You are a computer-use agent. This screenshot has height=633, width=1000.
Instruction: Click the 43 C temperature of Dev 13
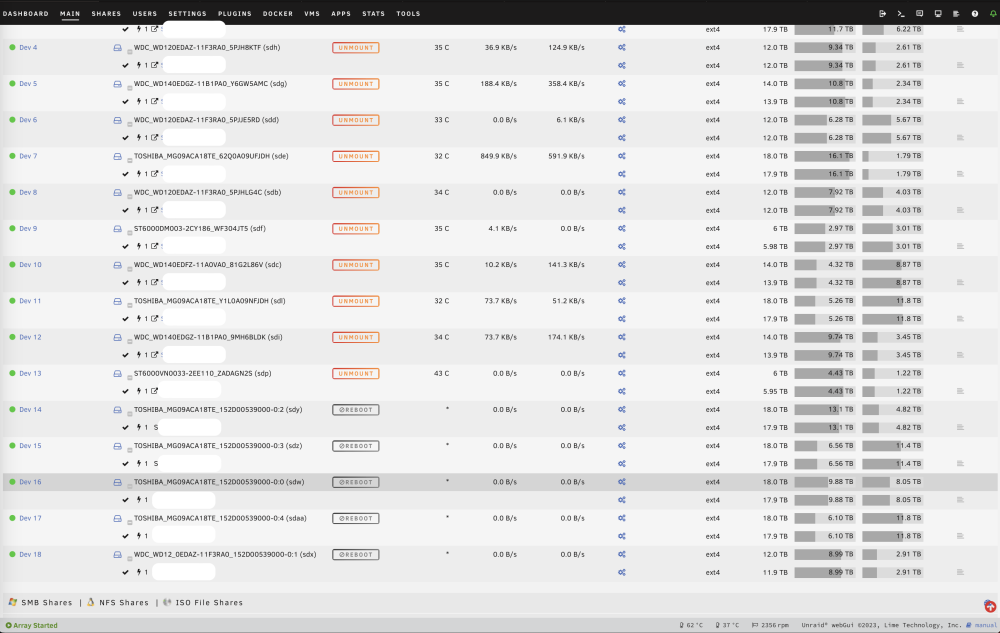click(441, 374)
